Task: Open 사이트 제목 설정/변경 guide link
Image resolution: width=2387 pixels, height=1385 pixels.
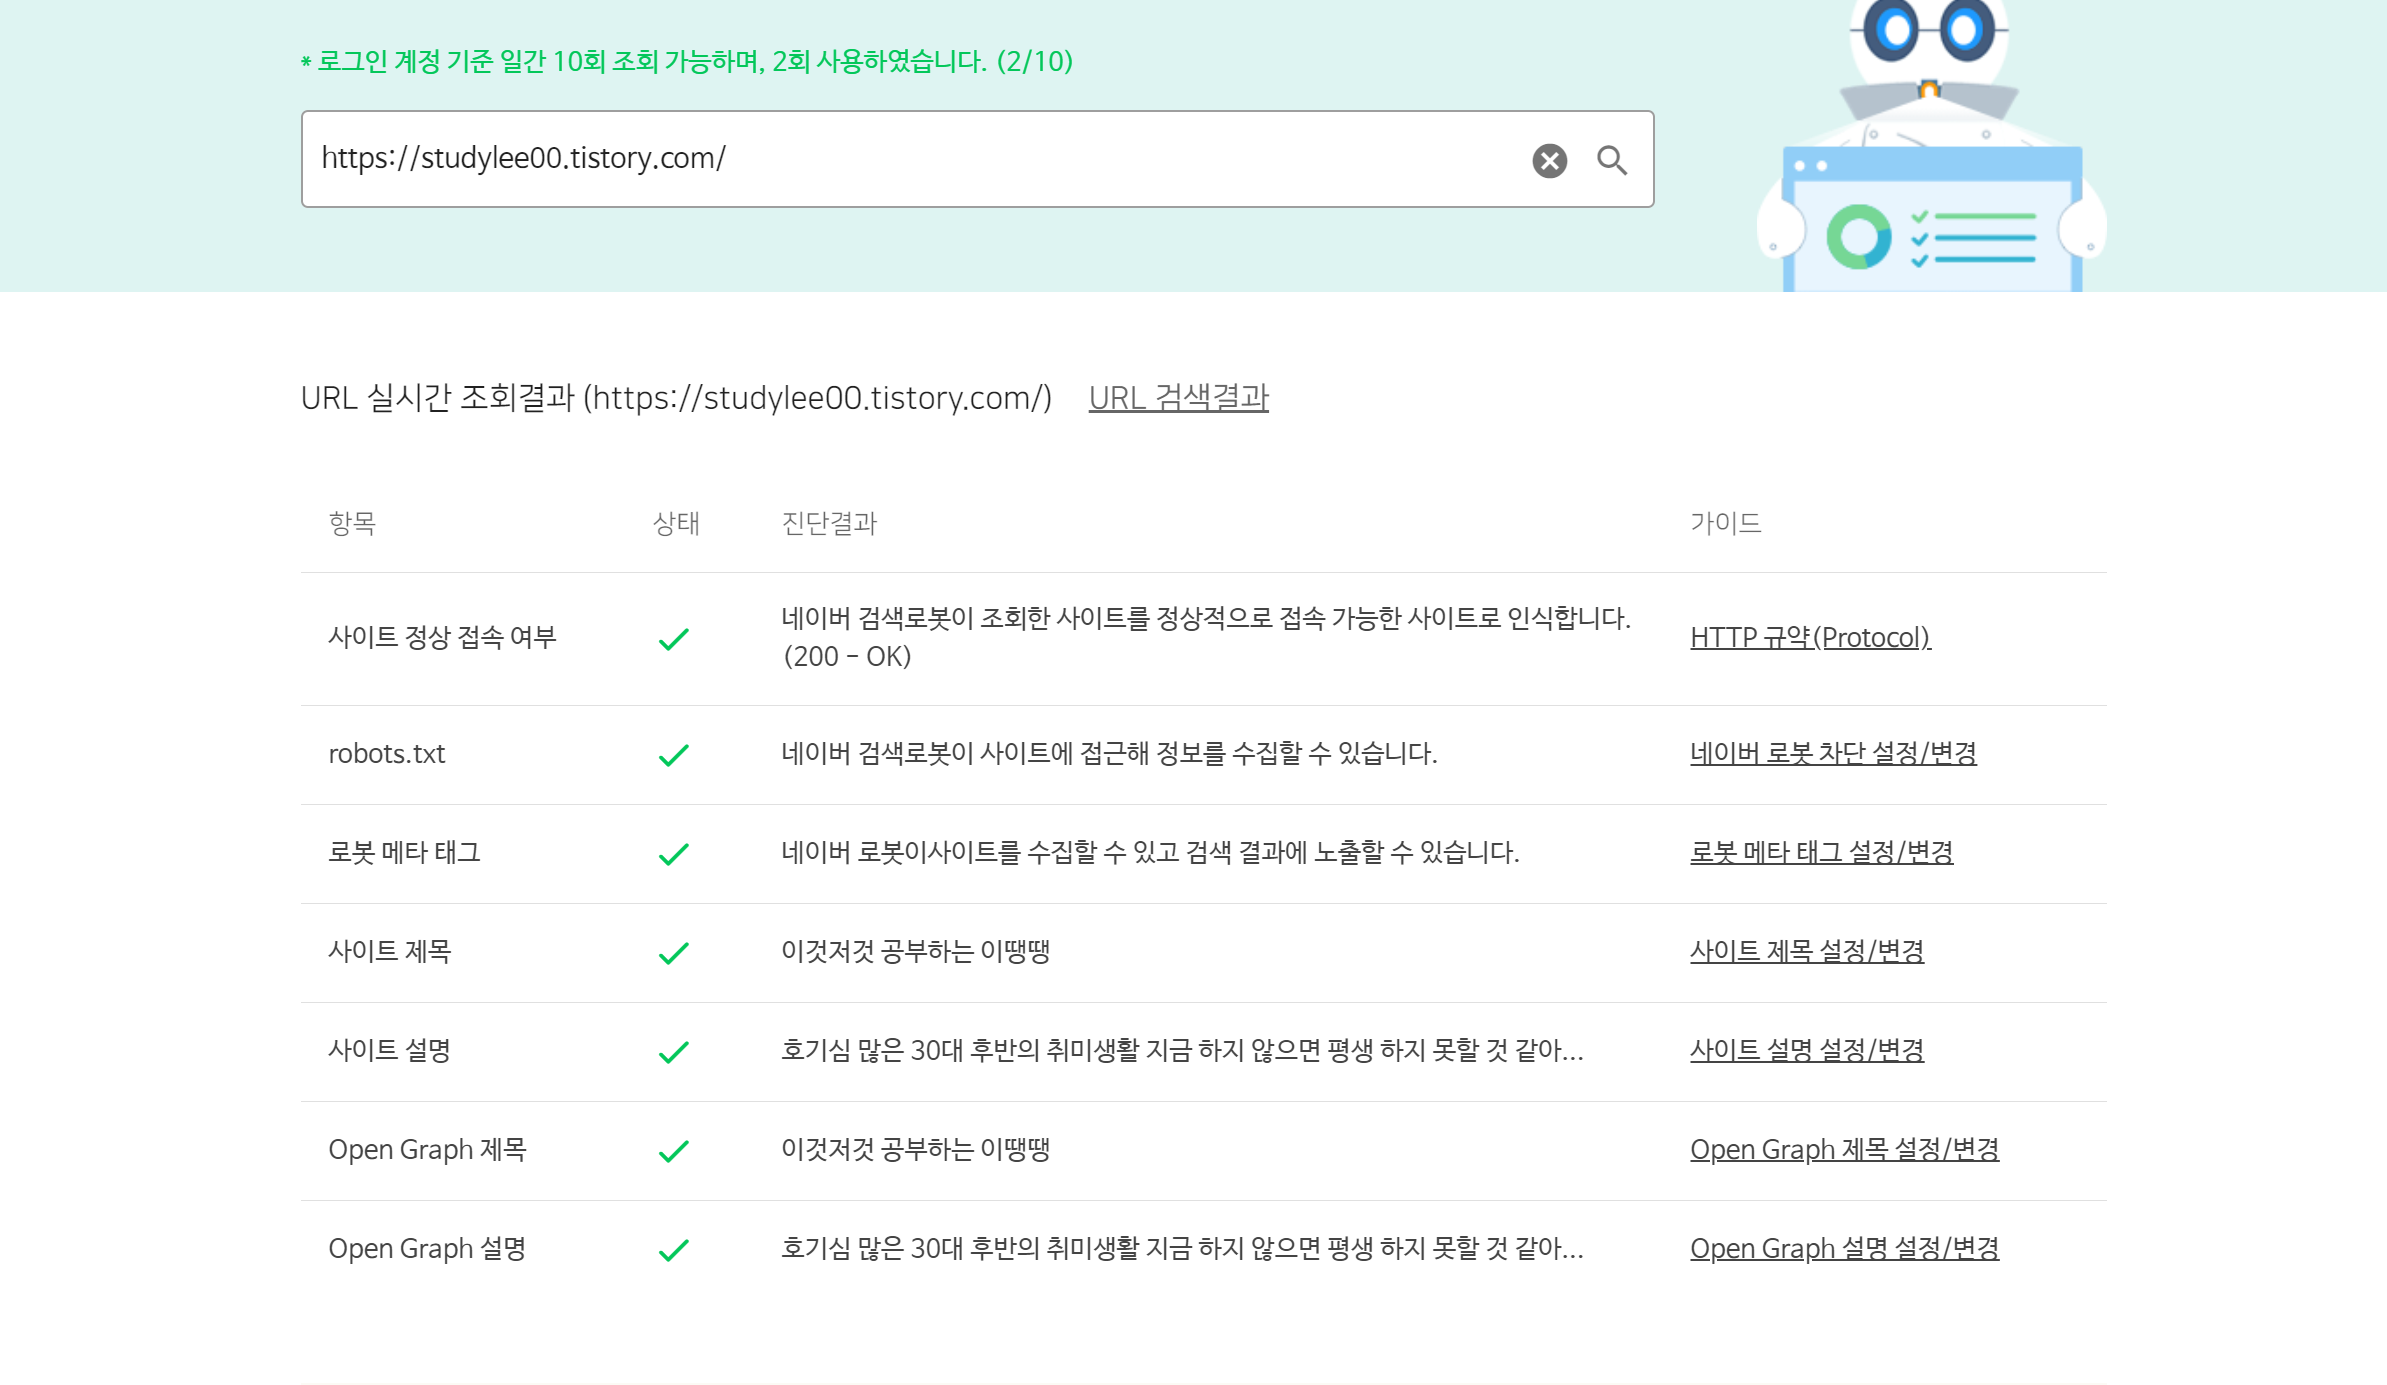Action: pyautogui.click(x=1806, y=951)
